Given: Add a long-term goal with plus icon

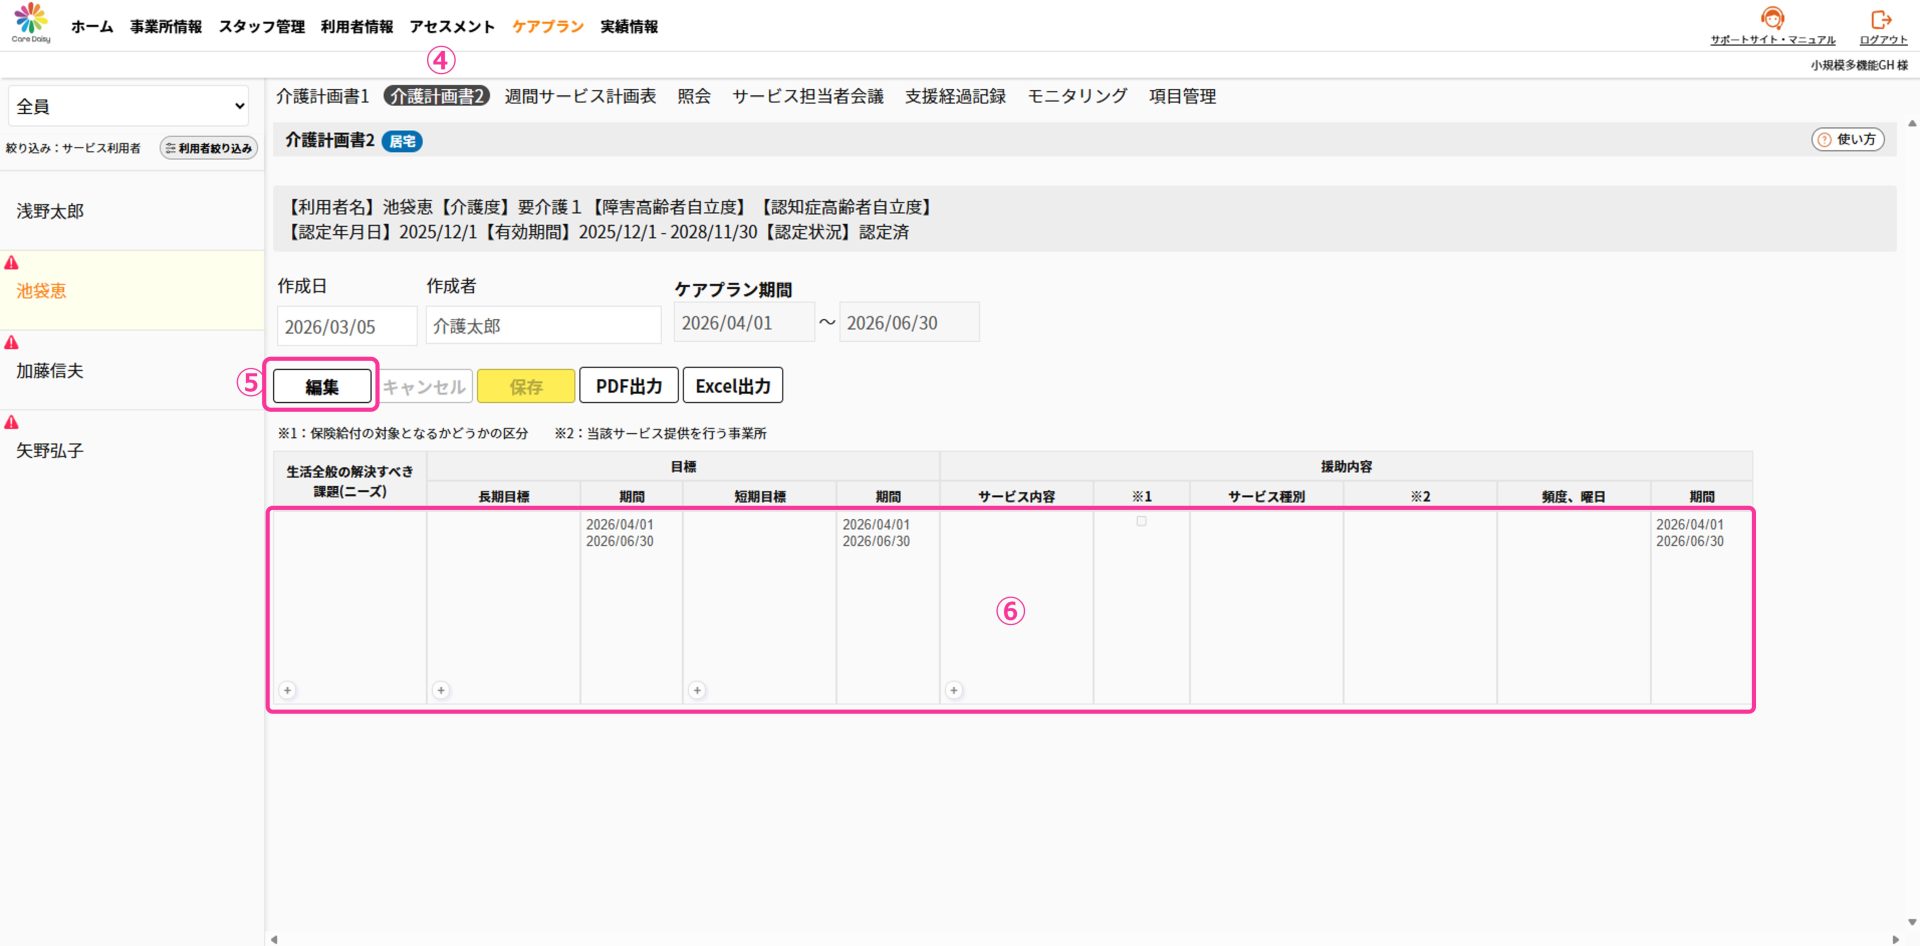Looking at the screenshot, I should 441,690.
